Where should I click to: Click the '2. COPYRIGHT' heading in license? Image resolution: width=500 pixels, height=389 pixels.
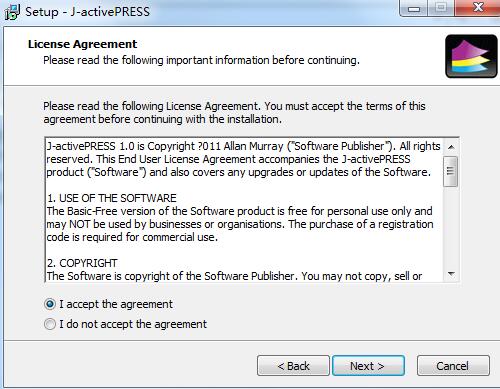click(82, 263)
